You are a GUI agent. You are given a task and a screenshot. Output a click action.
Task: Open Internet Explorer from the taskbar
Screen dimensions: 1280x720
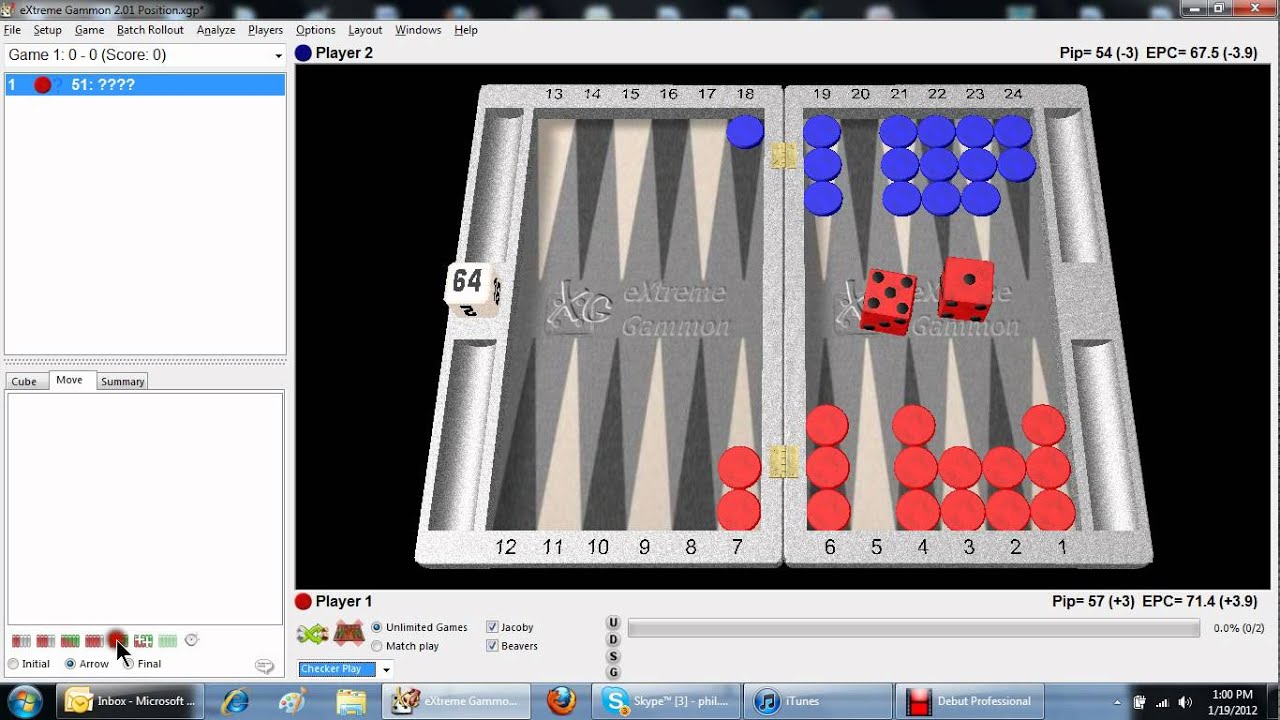(235, 701)
